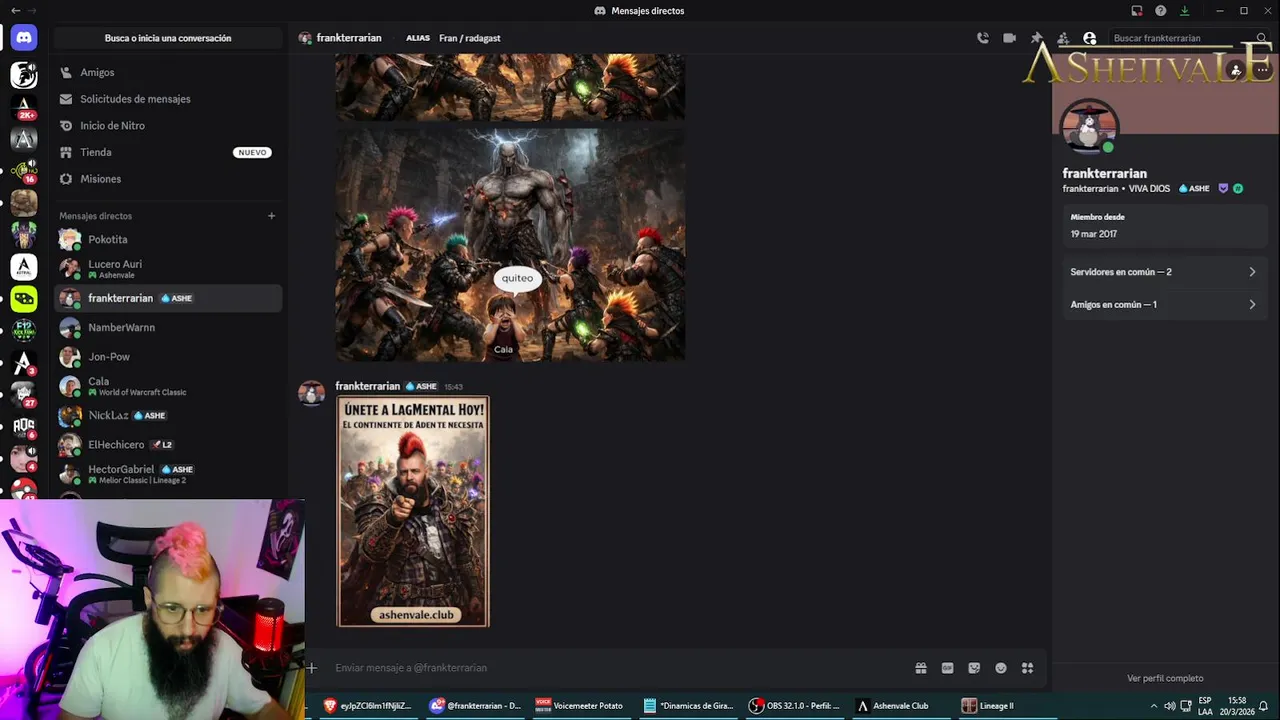1280x720 pixels.
Task: Open conversation with NamberWarnn
Action: (x=168, y=327)
